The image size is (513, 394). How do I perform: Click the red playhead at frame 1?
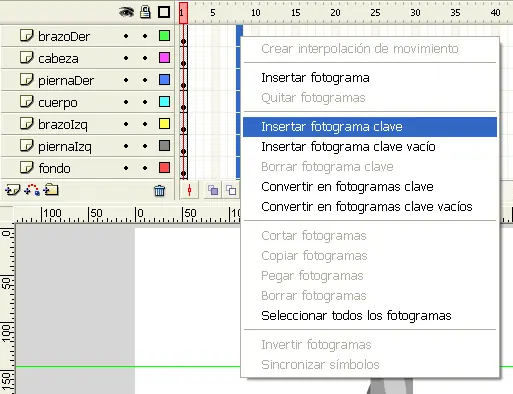(183, 13)
